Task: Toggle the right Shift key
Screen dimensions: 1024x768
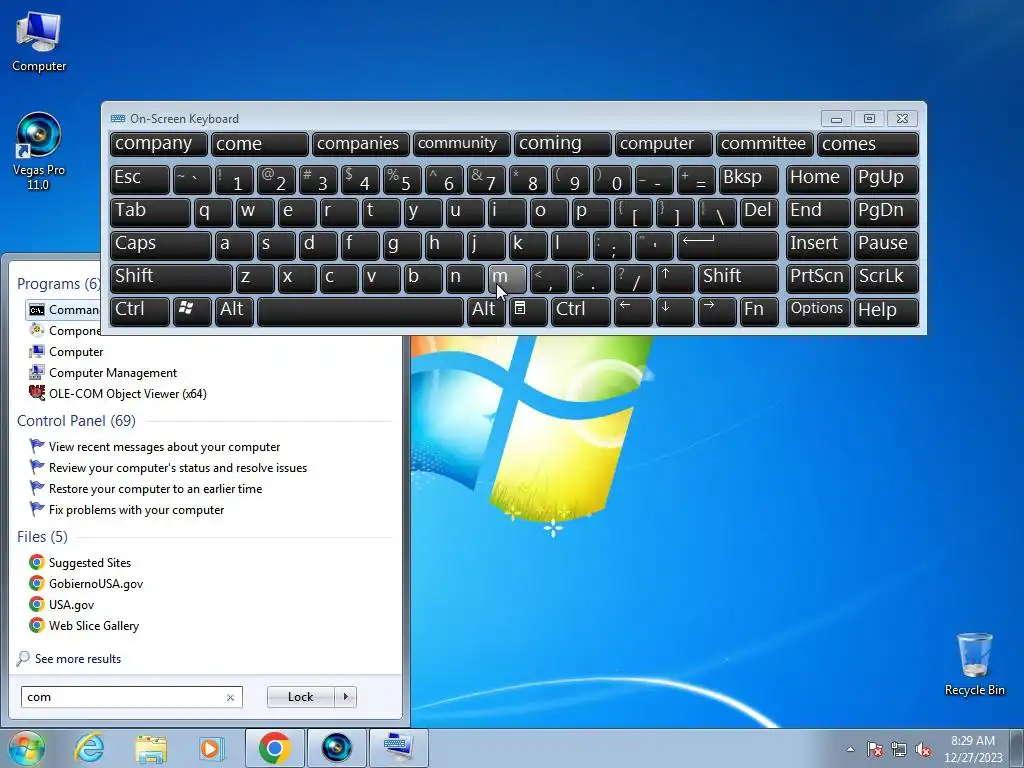Action: (x=738, y=279)
